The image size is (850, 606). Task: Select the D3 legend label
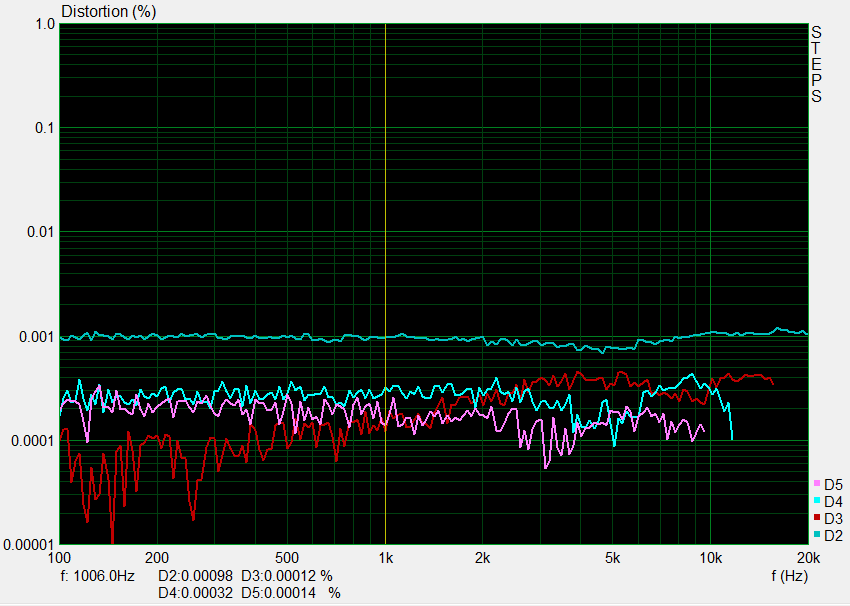pos(833,519)
